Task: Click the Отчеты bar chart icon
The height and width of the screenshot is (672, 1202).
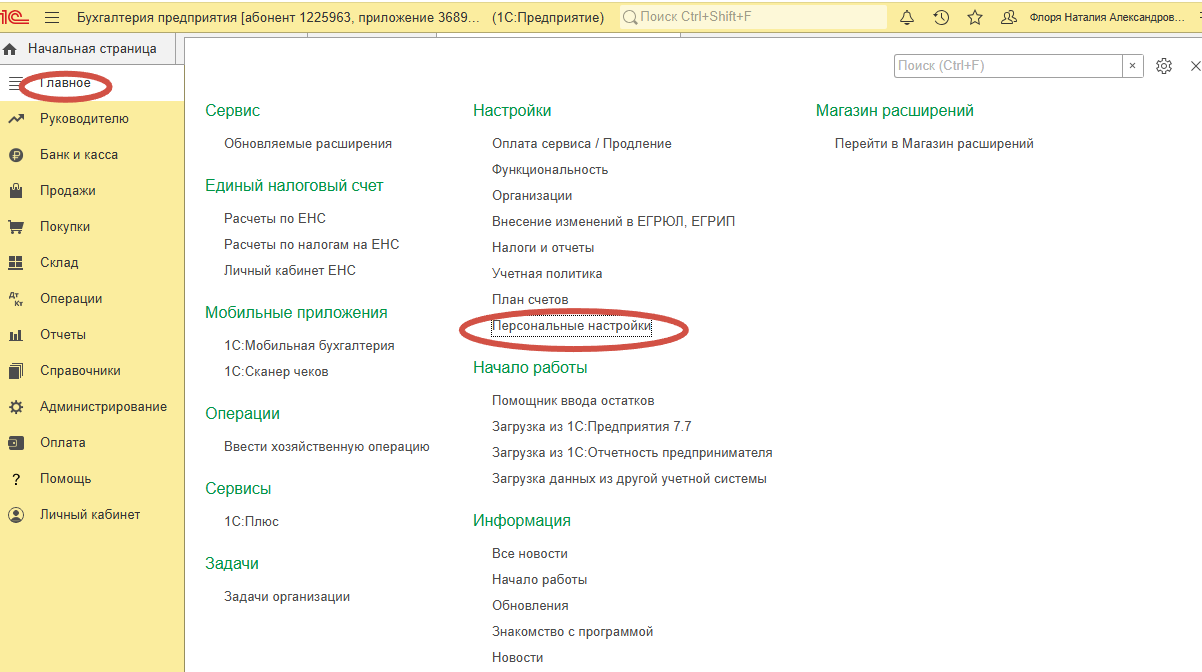Action: (16, 335)
